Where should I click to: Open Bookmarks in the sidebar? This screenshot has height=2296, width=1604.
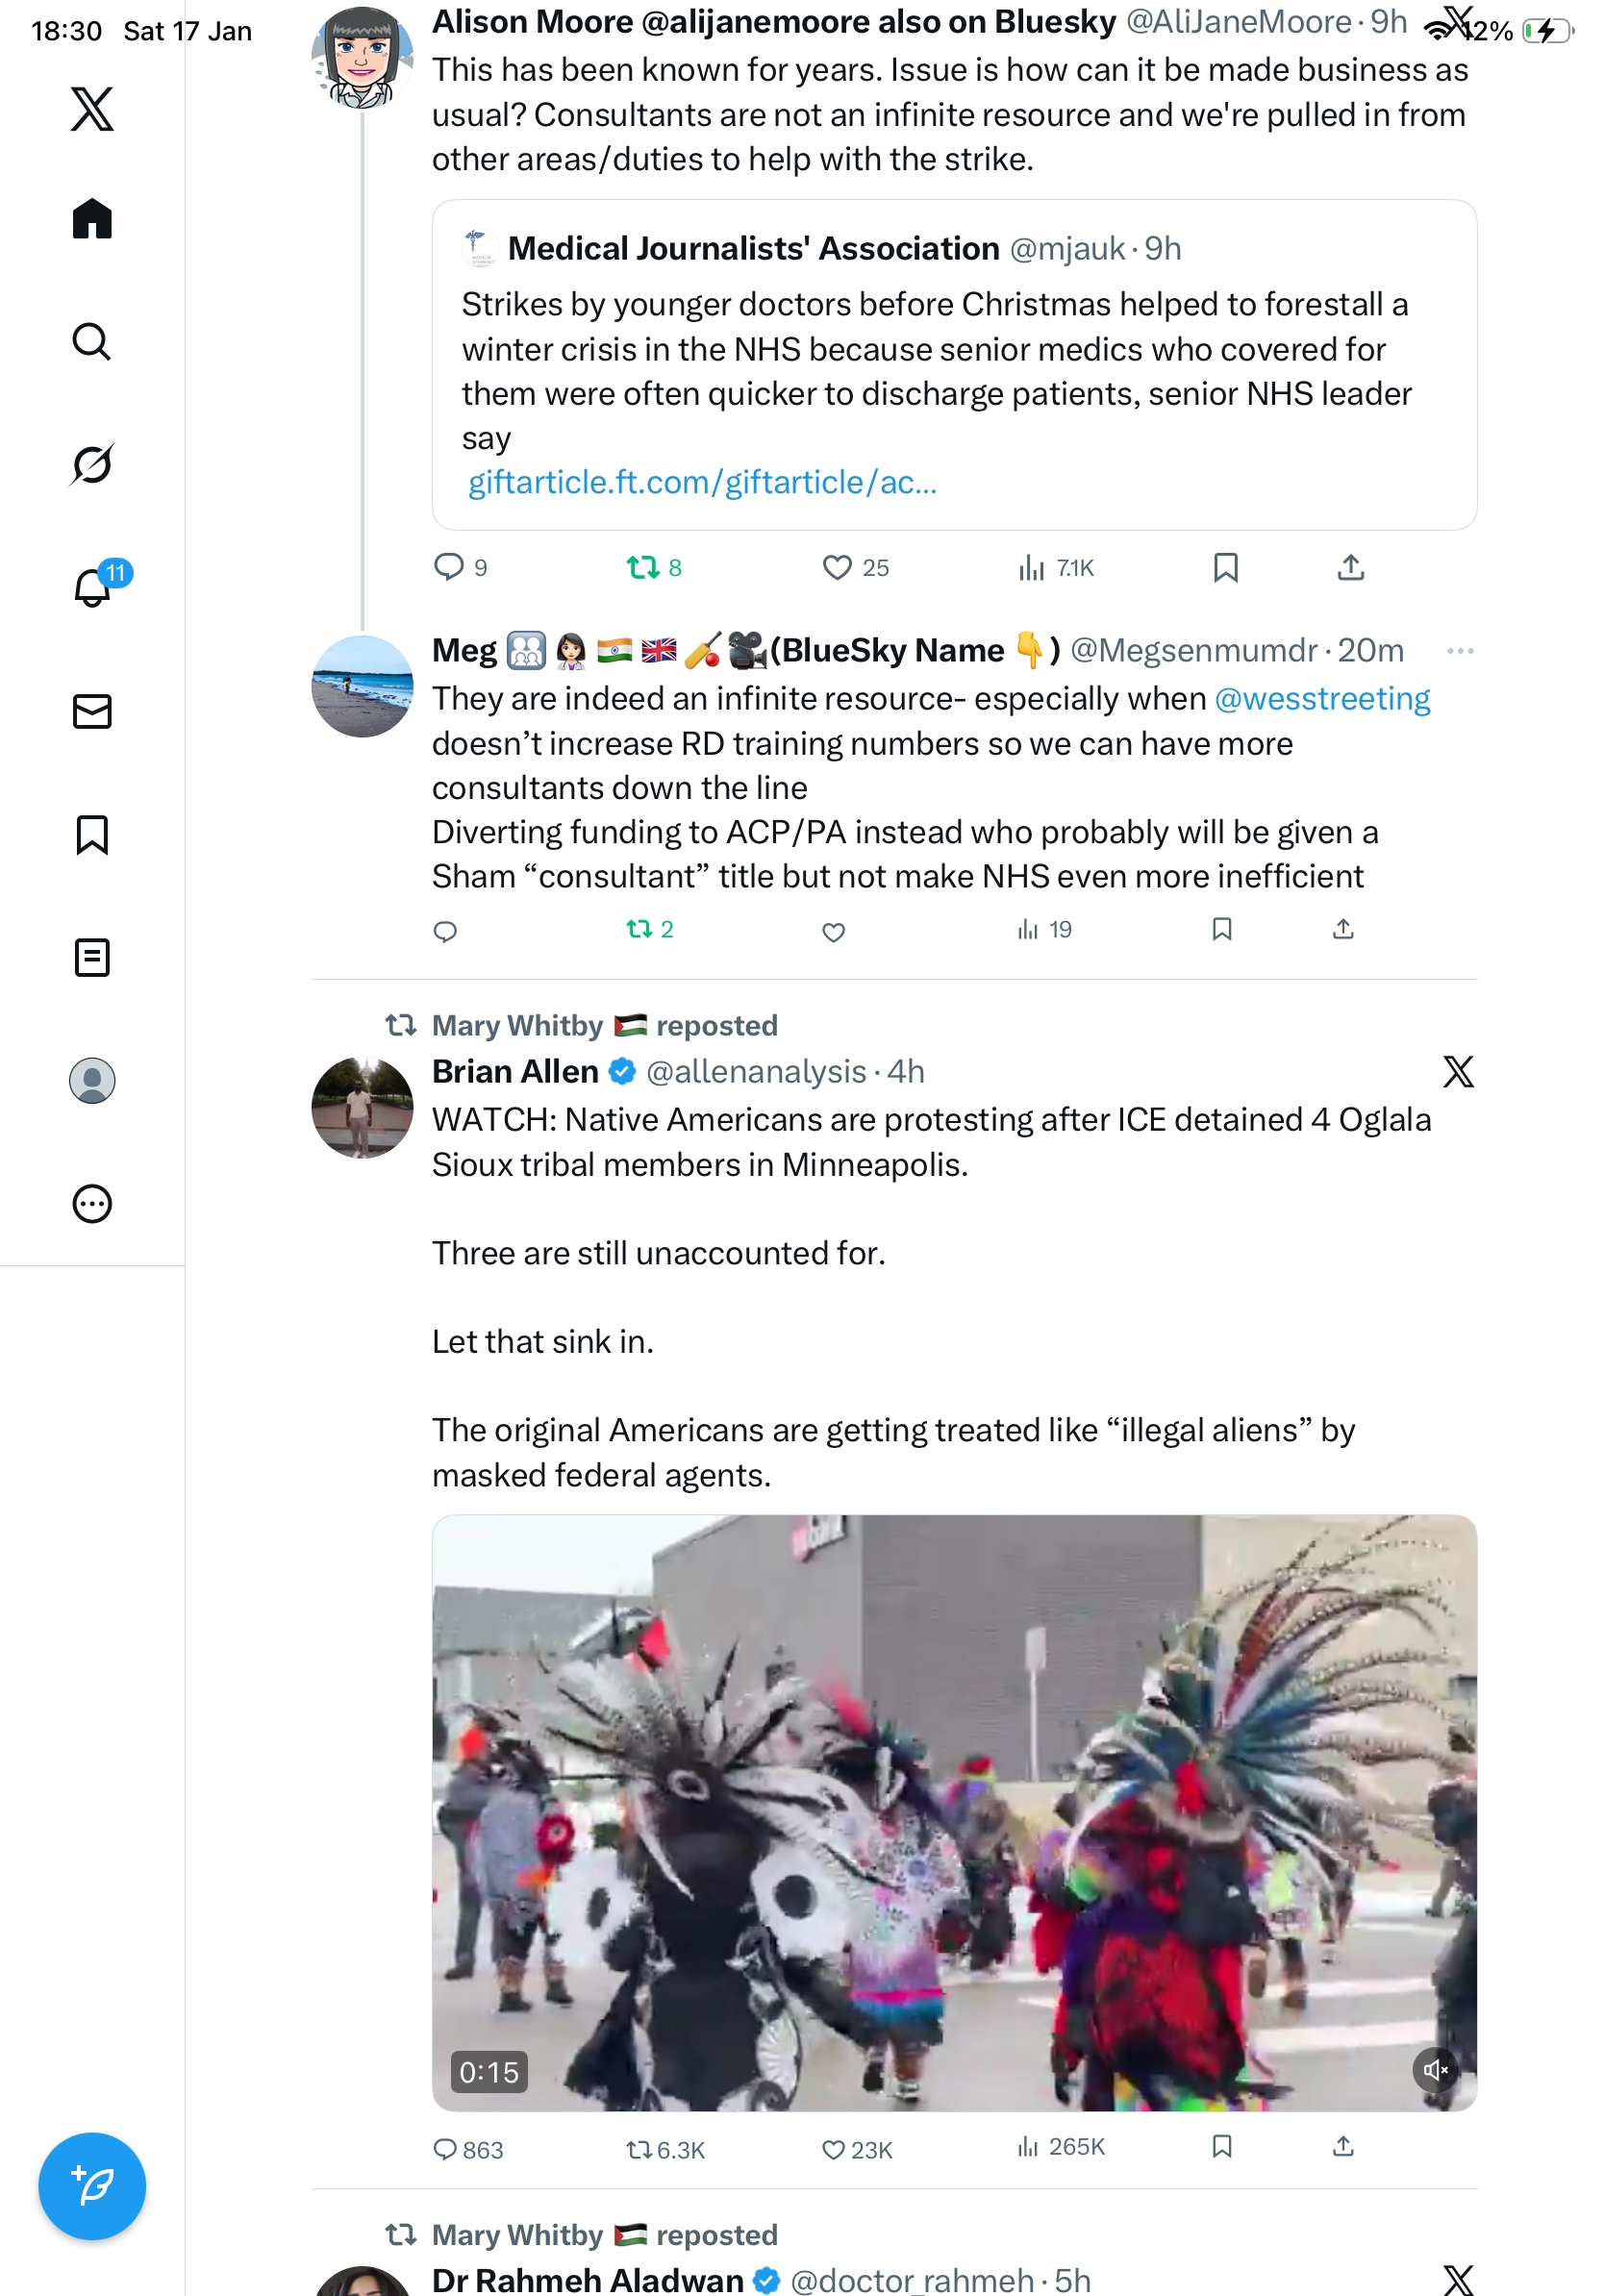[x=92, y=834]
